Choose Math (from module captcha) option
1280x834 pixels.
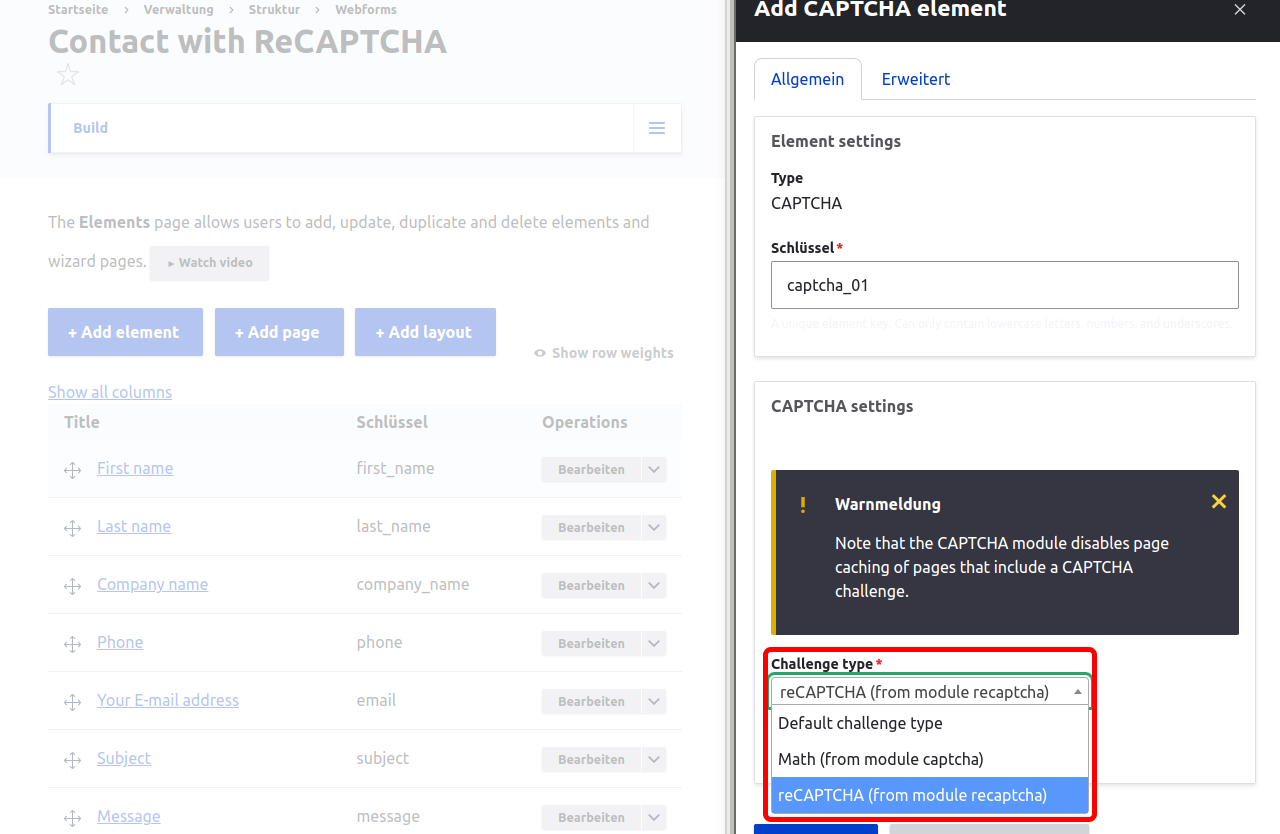(x=930, y=759)
